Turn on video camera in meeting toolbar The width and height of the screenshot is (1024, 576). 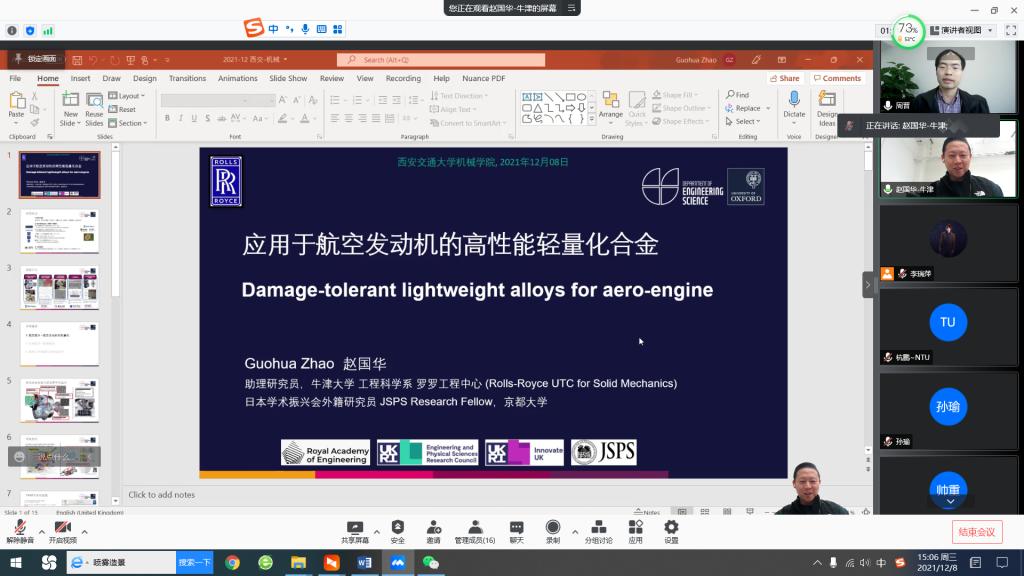[62, 528]
